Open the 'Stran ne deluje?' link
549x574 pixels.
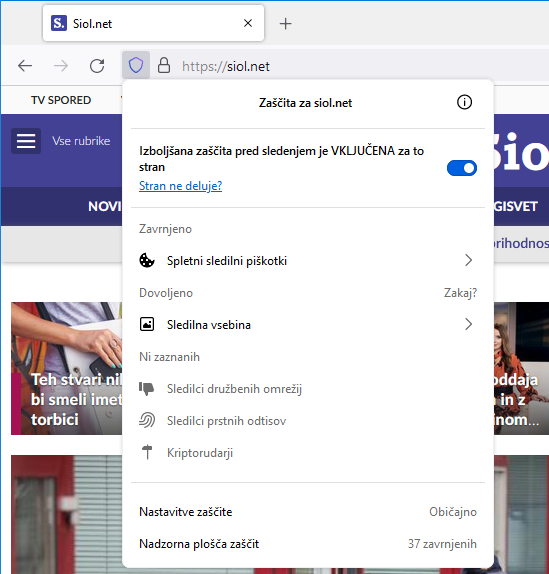pos(180,186)
